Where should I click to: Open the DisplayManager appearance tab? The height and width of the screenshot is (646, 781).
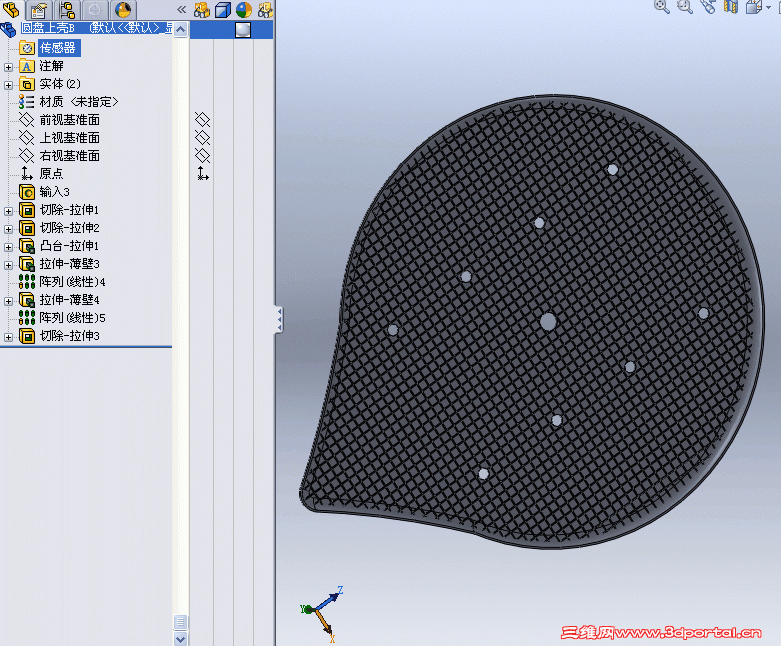tap(123, 9)
